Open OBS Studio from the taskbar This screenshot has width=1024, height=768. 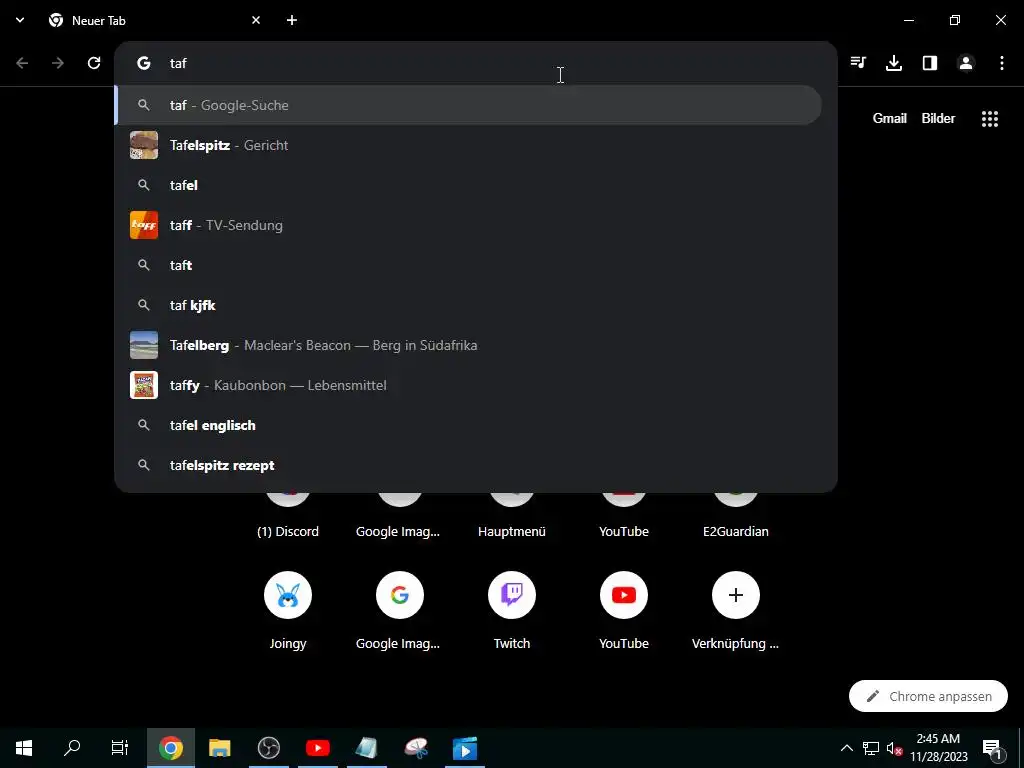point(268,748)
